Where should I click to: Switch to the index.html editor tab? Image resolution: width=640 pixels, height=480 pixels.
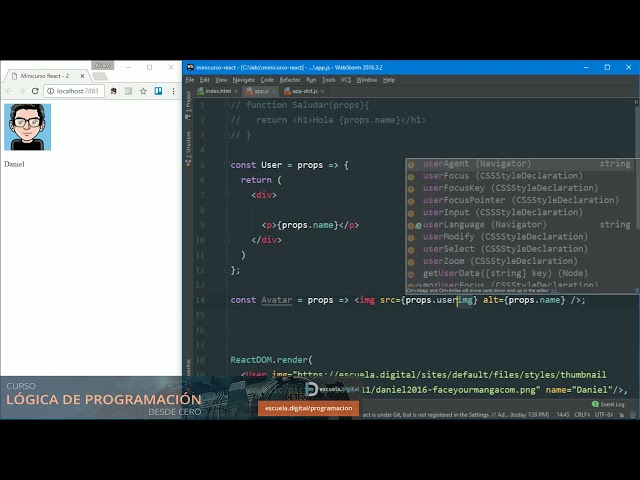218,91
